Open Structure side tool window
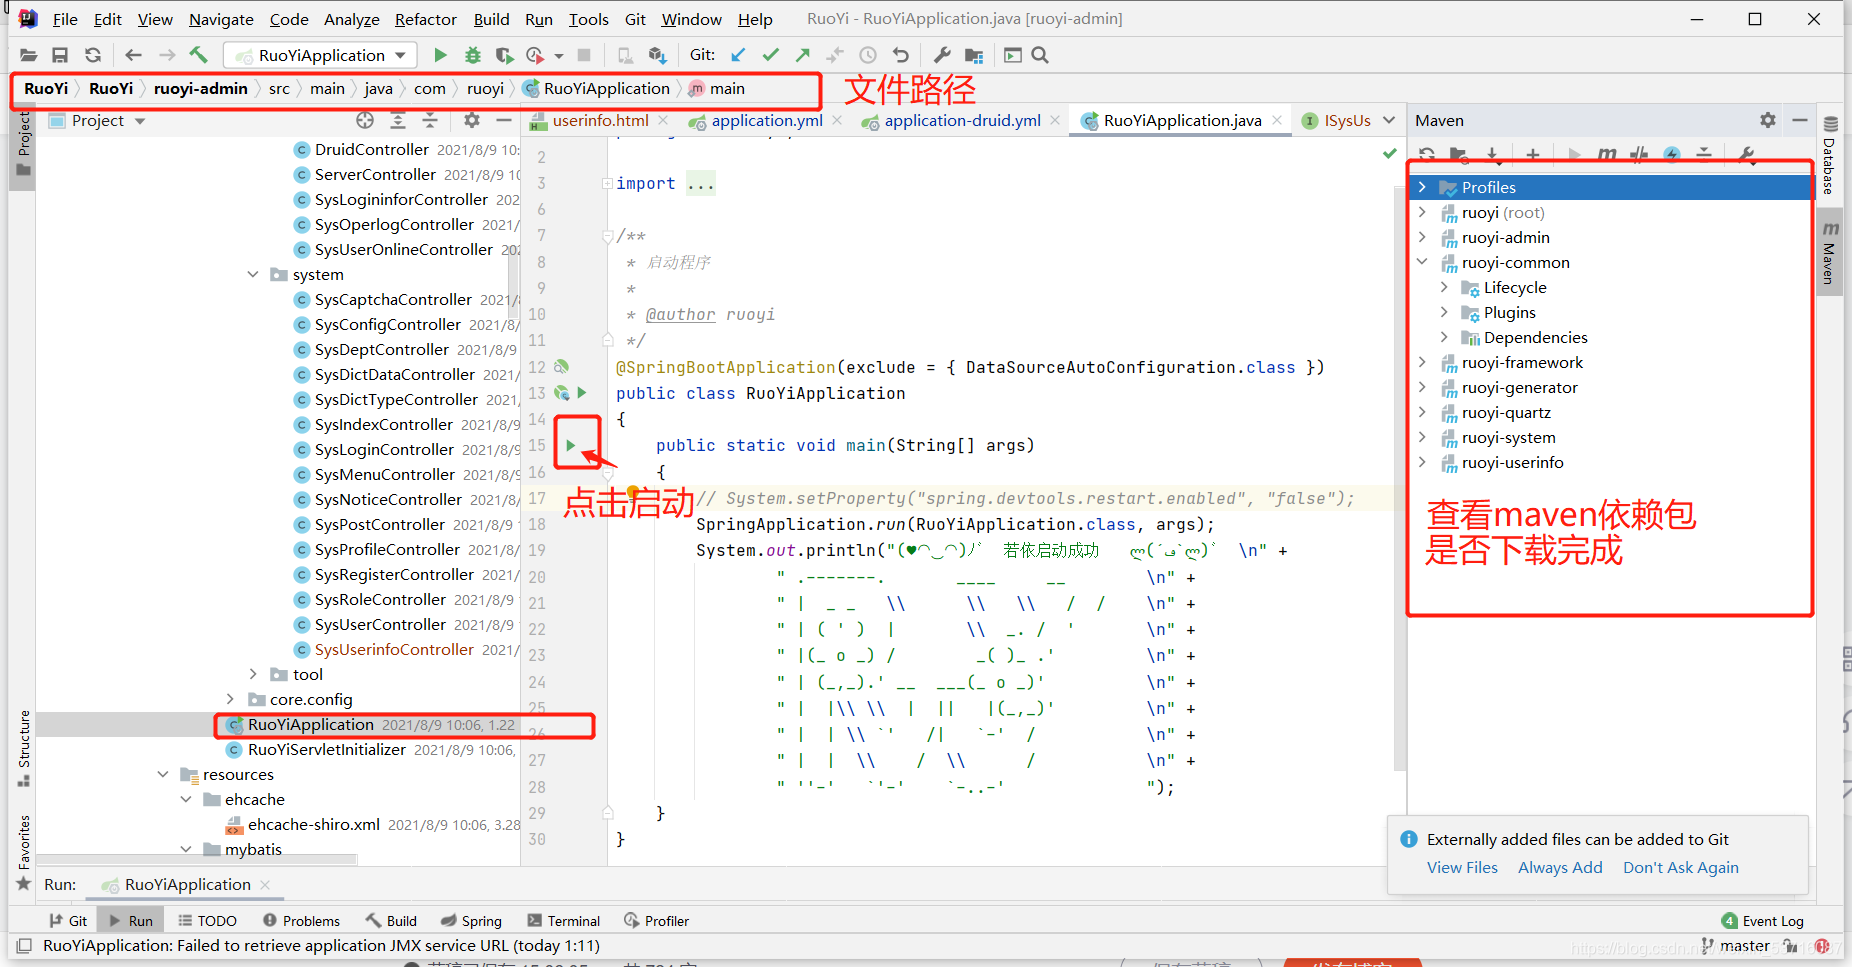The width and height of the screenshot is (1852, 967). point(24,748)
